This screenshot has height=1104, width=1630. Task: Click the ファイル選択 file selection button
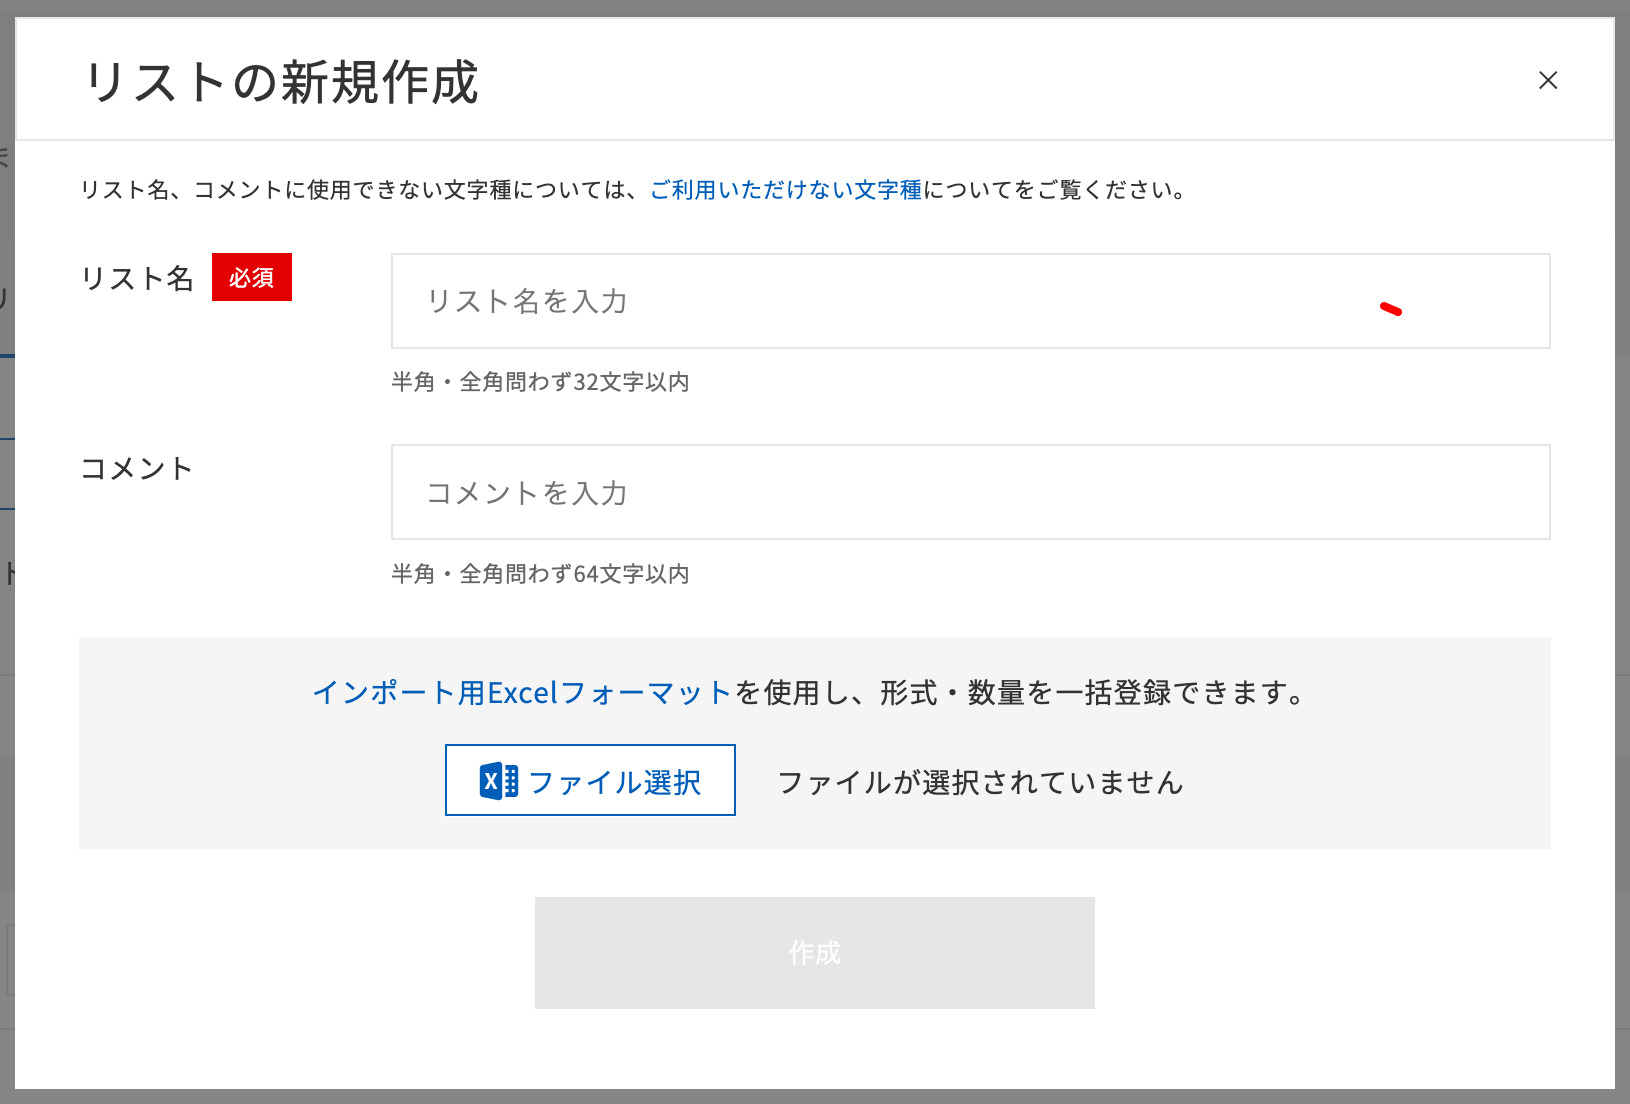[x=589, y=781]
